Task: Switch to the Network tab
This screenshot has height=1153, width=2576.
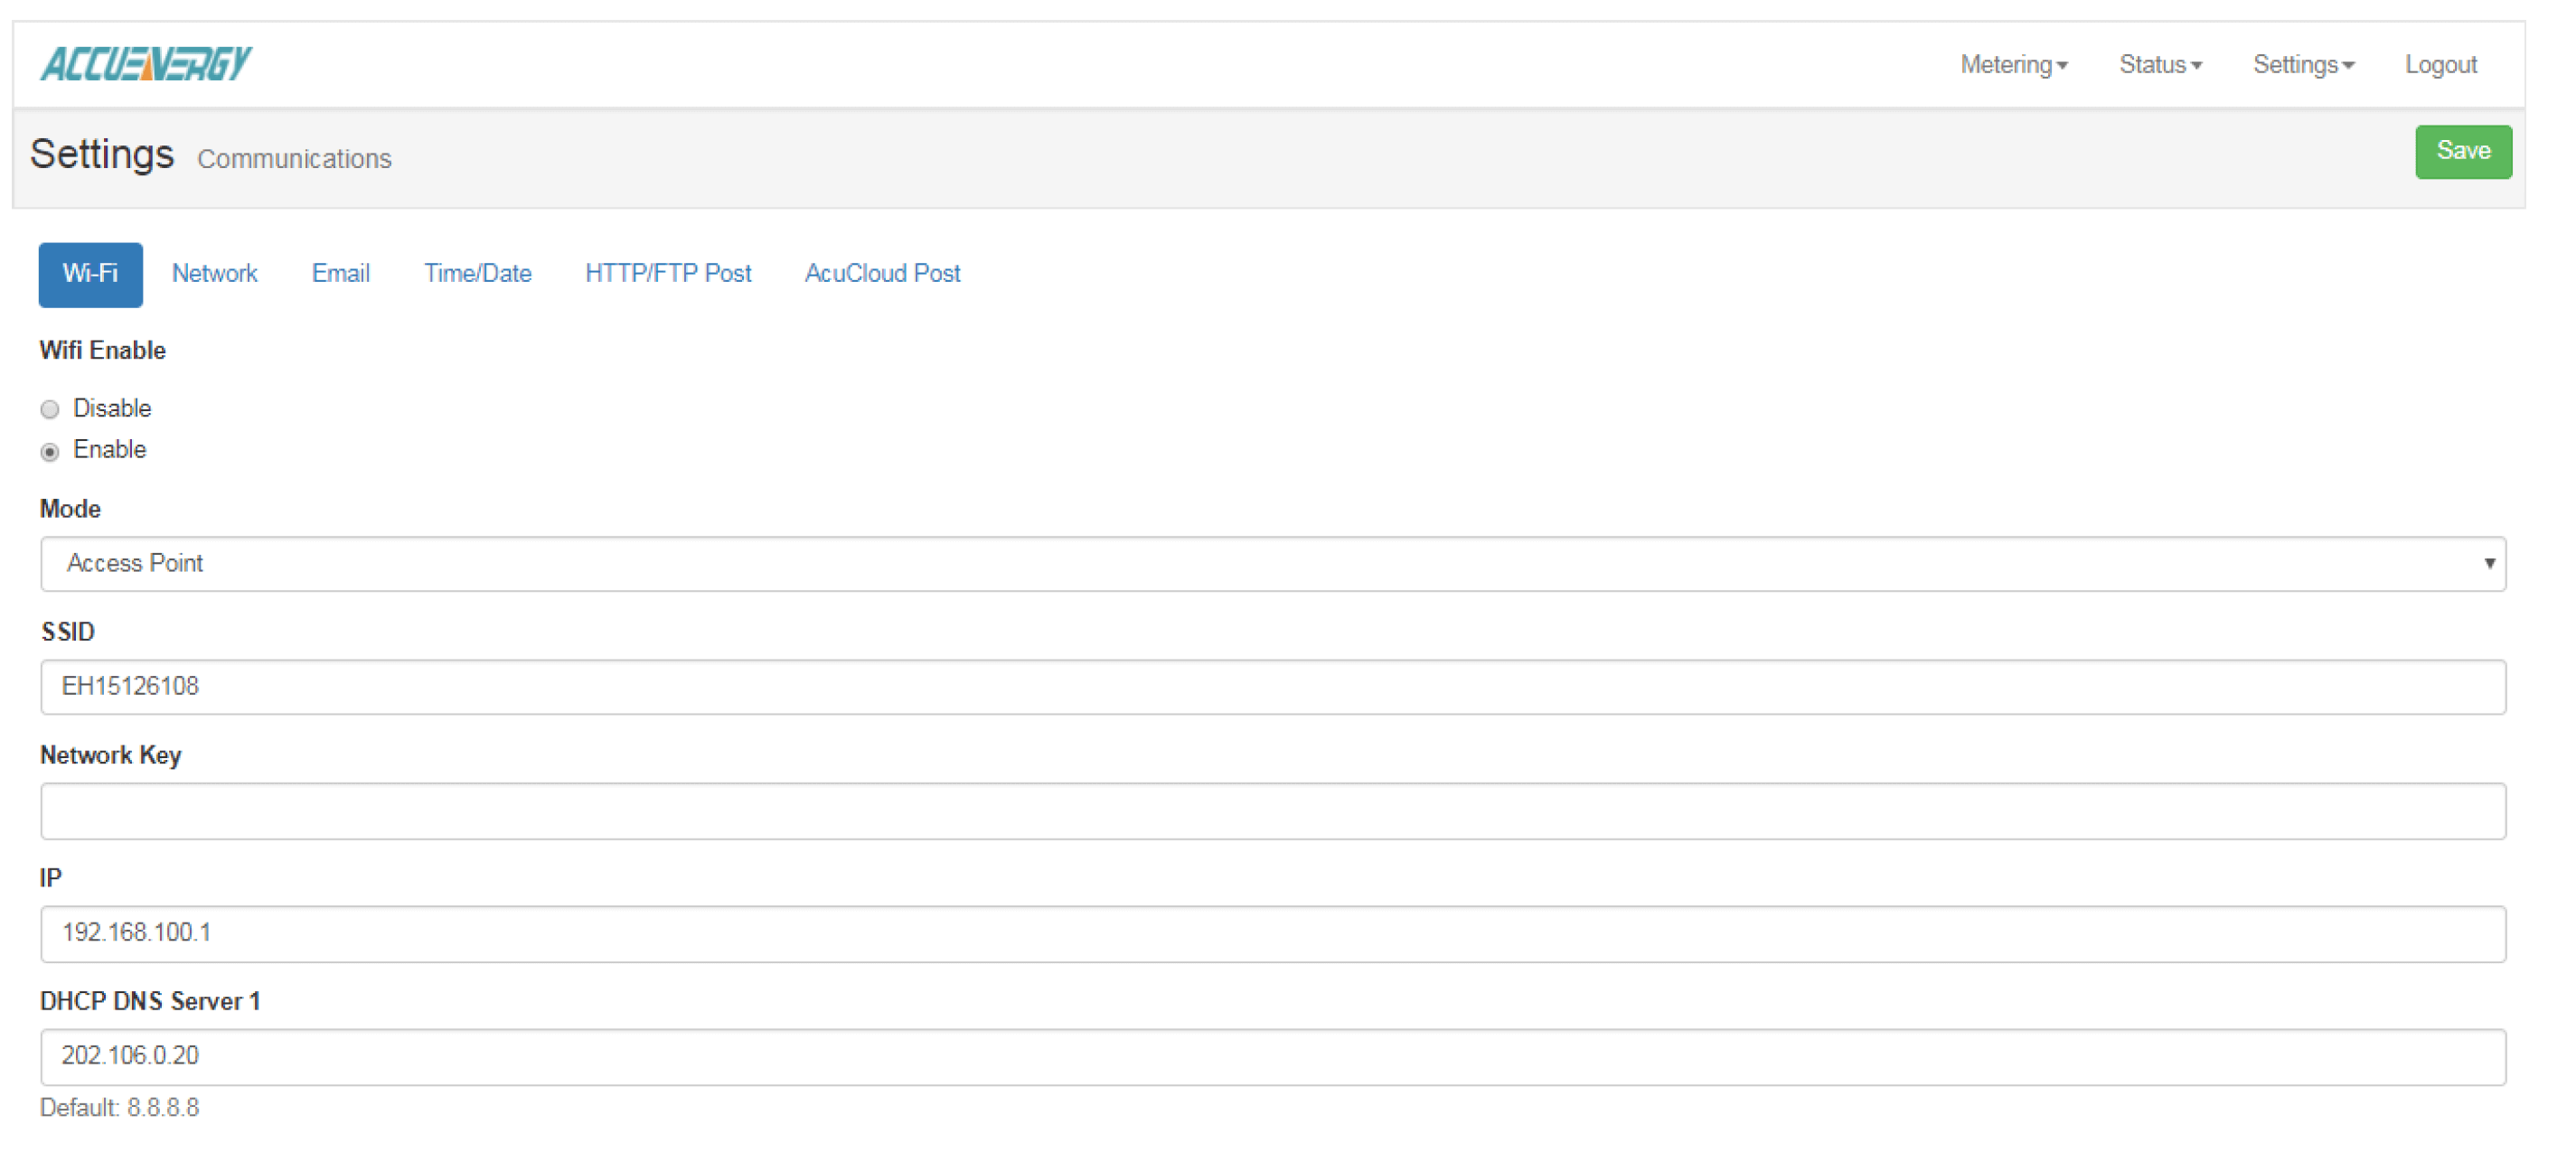Action: click(214, 274)
